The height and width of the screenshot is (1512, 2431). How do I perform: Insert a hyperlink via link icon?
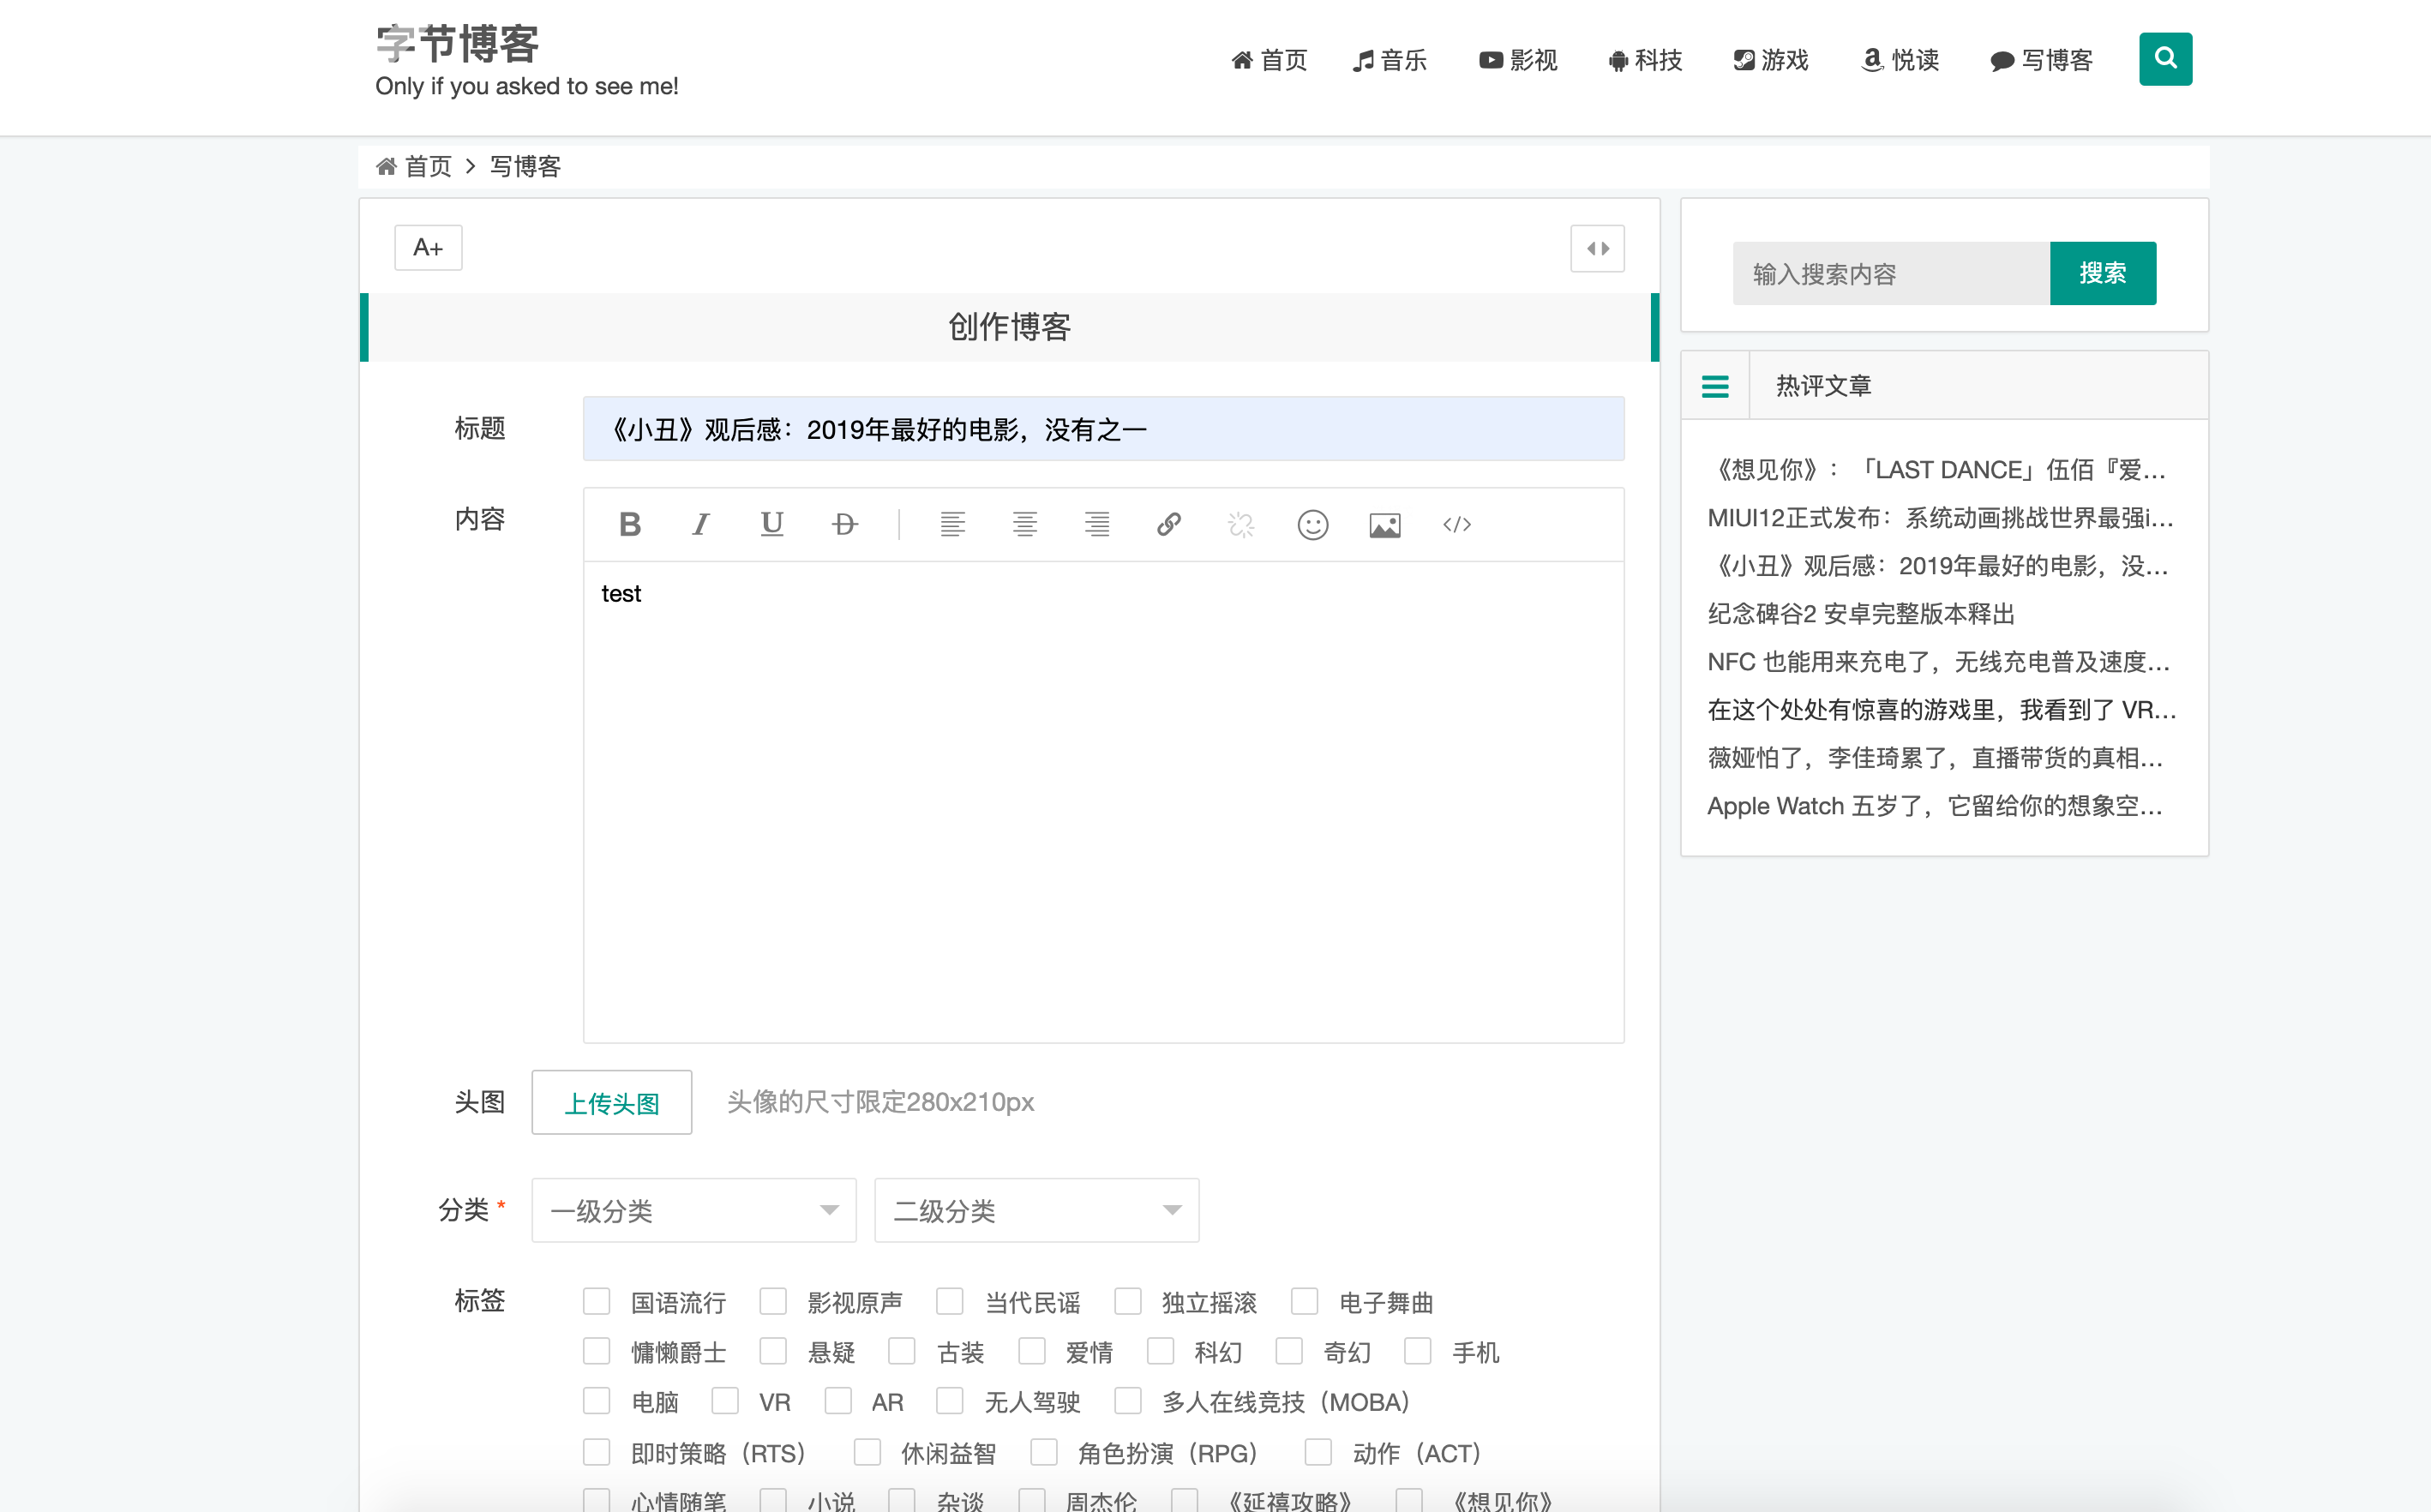coord(1169,525)
